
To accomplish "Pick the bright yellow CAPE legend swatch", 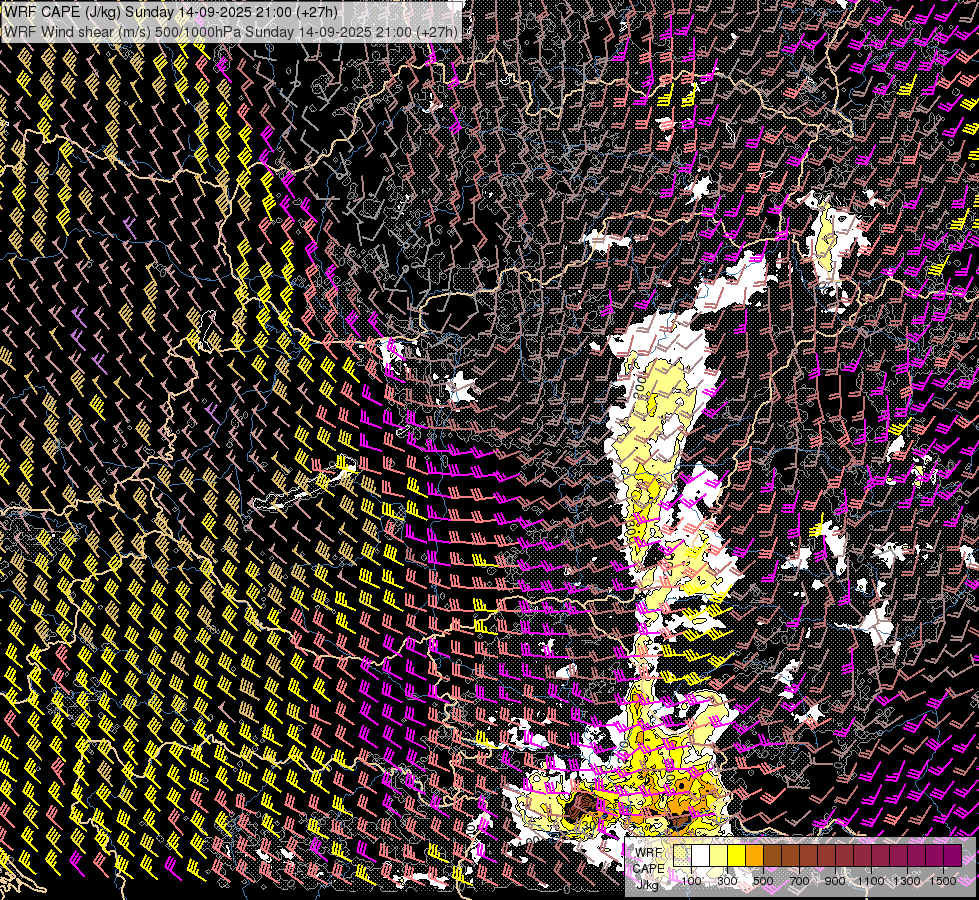I will pos(736,856).
